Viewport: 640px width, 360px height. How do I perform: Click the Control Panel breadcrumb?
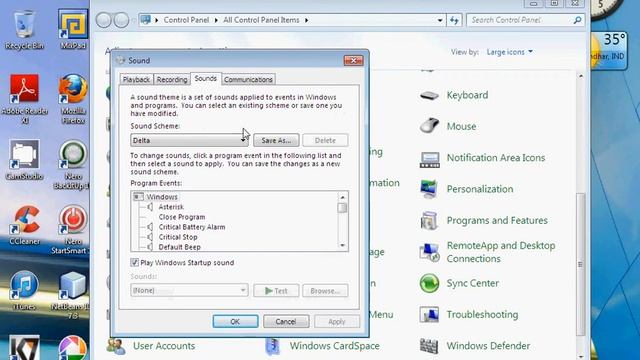tap(186, 20)
